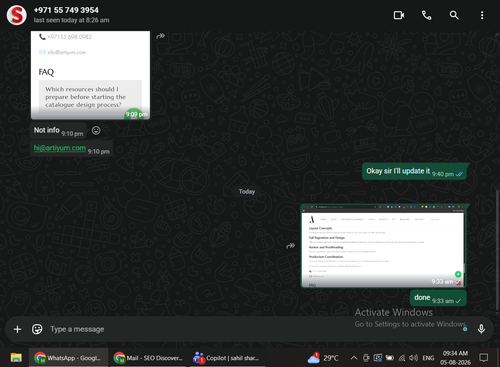500x367 pixels.
Task: Switch to the WhatsApp Chrome taskbar window
Action: coord(68,358)
